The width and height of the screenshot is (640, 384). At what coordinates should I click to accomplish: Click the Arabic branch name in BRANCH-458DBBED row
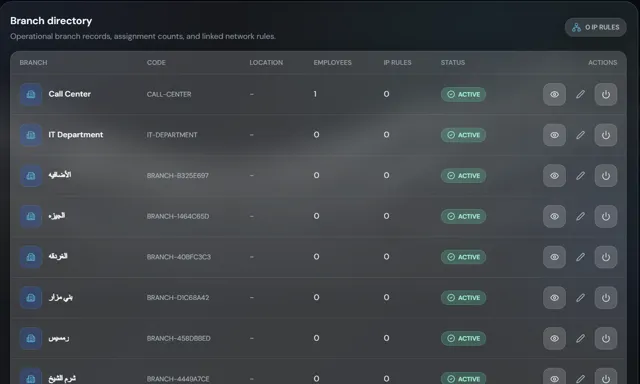point(59,338)
